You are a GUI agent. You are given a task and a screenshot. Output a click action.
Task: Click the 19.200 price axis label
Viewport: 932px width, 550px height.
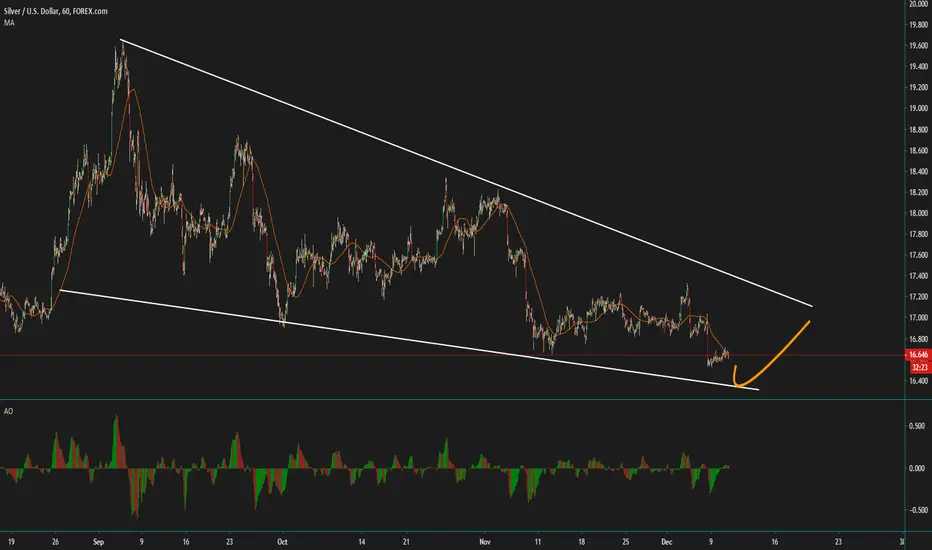(918, 87)
